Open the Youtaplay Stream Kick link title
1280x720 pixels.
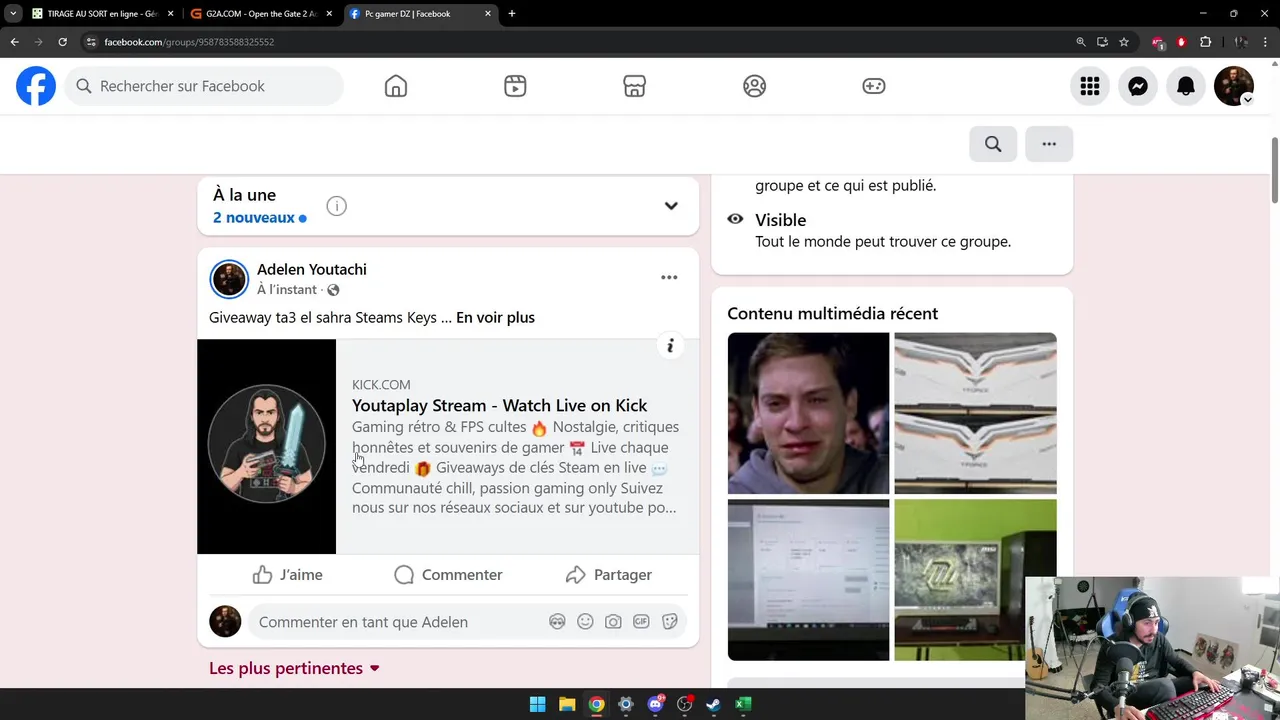(499, 405)
